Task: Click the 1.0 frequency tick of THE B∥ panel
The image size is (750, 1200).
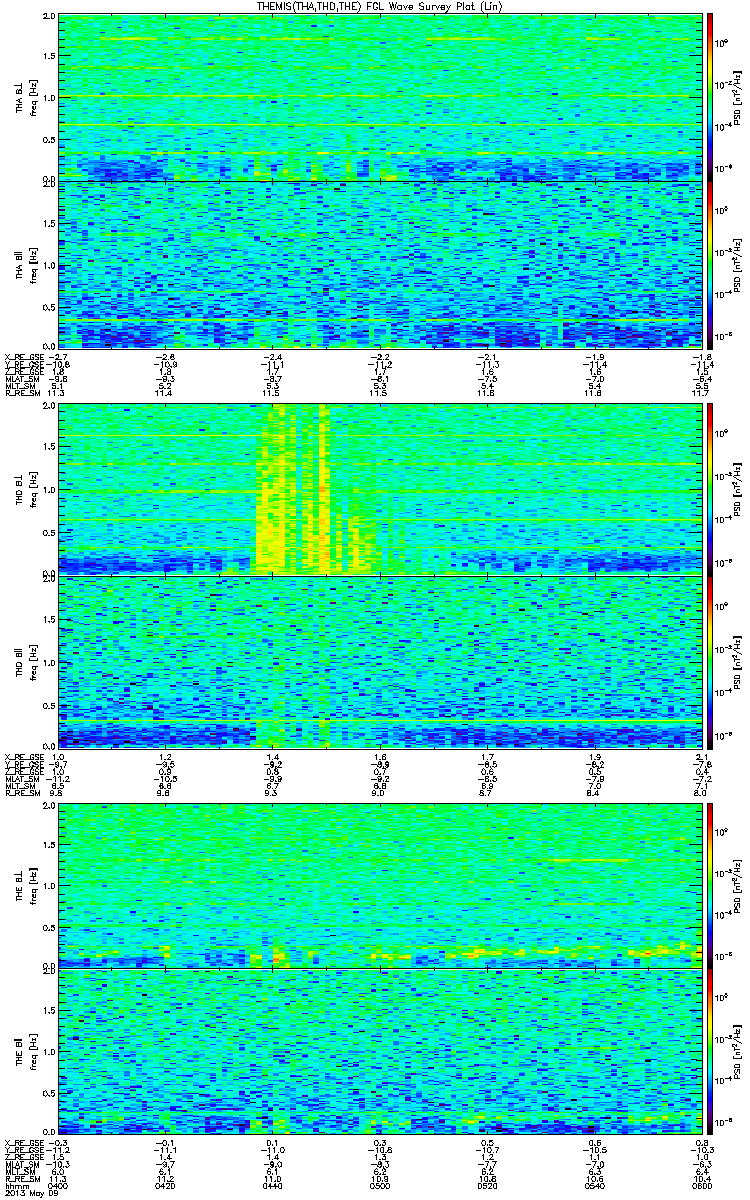Action: tap(48, 1051)
